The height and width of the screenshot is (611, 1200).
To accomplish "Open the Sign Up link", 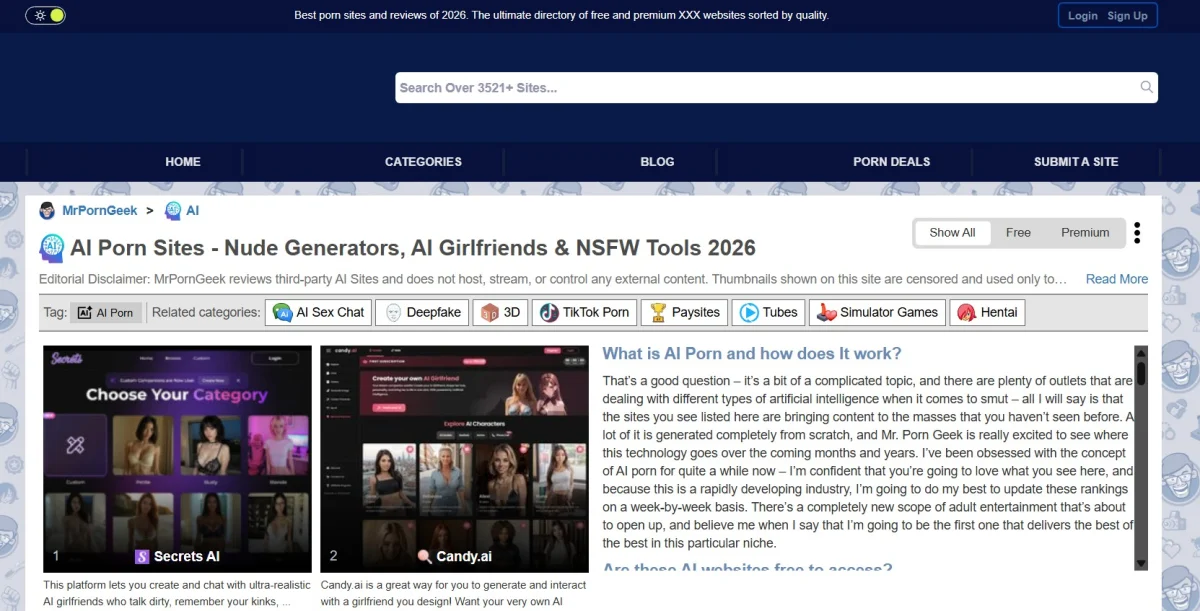I will click(x=1127, y=15).
